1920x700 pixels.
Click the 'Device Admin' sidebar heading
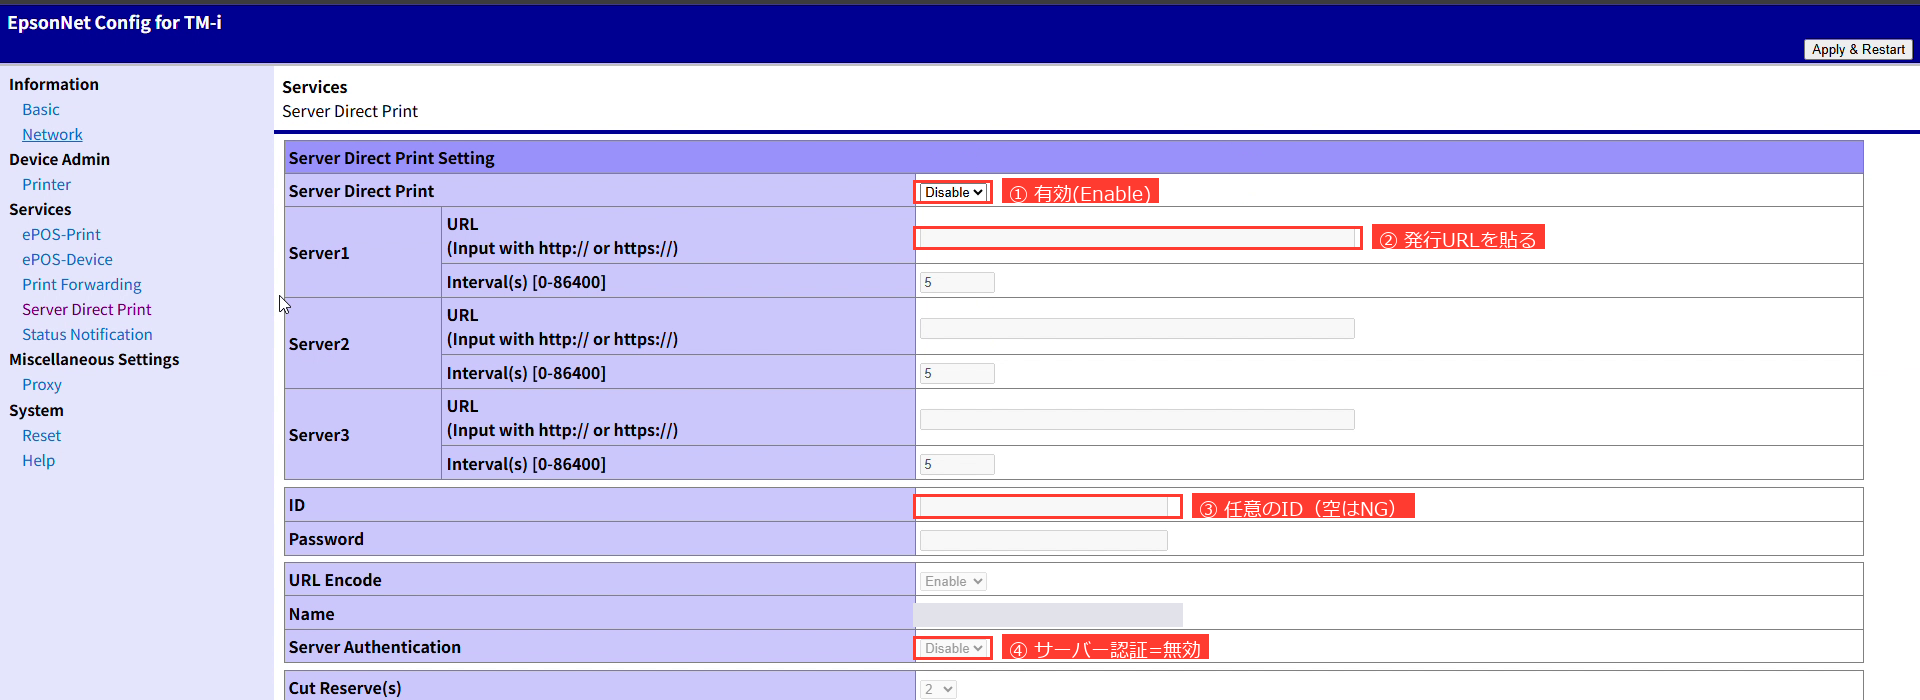pos(59,159)
